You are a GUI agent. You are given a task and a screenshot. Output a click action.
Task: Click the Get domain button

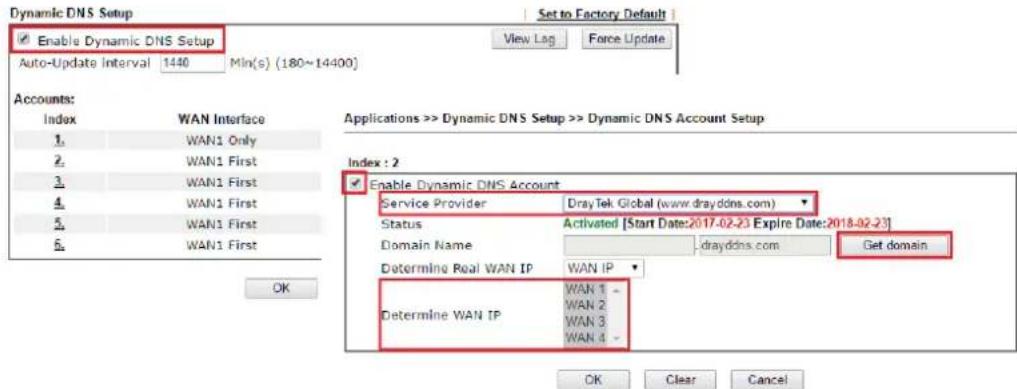pos(894,246)
